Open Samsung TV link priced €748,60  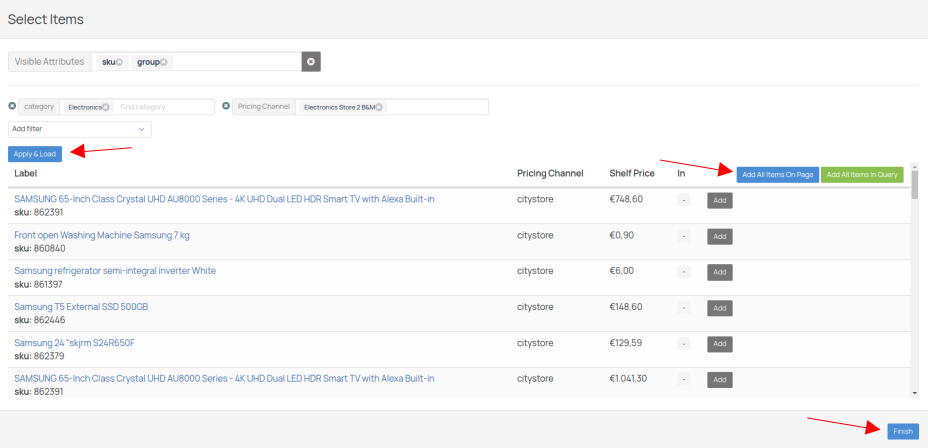click(224, 199)
